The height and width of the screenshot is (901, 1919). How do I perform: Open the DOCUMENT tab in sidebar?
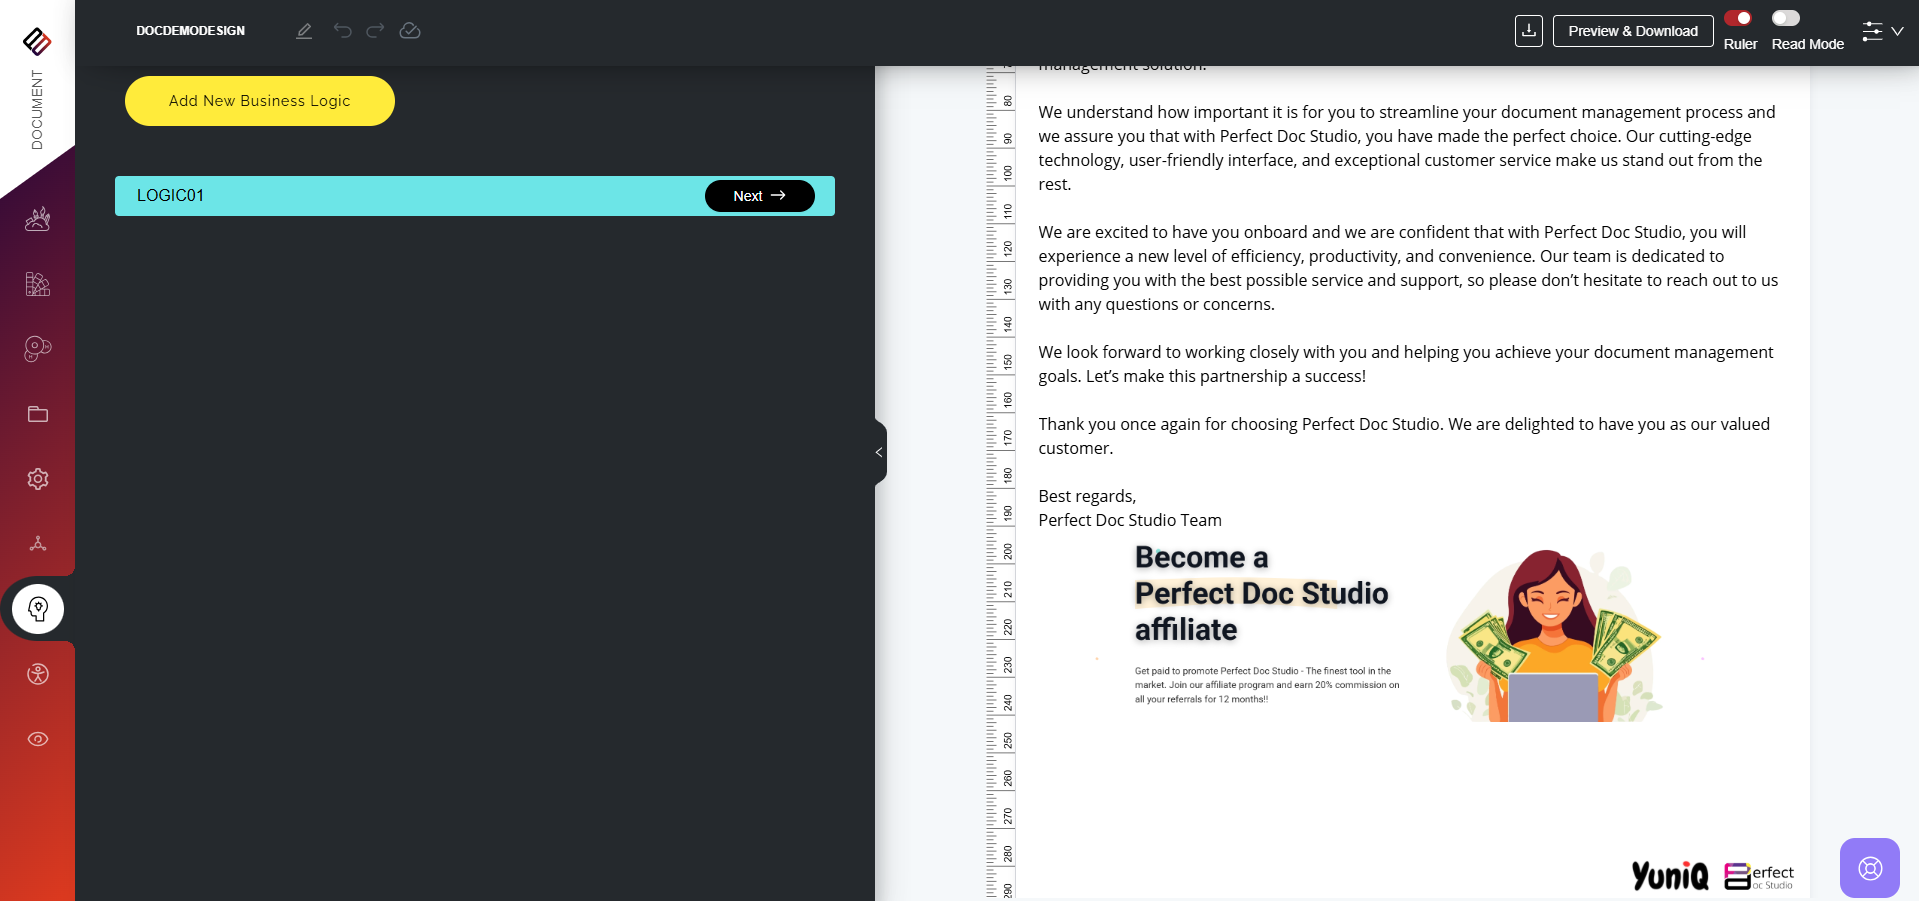tap(37, 108)
